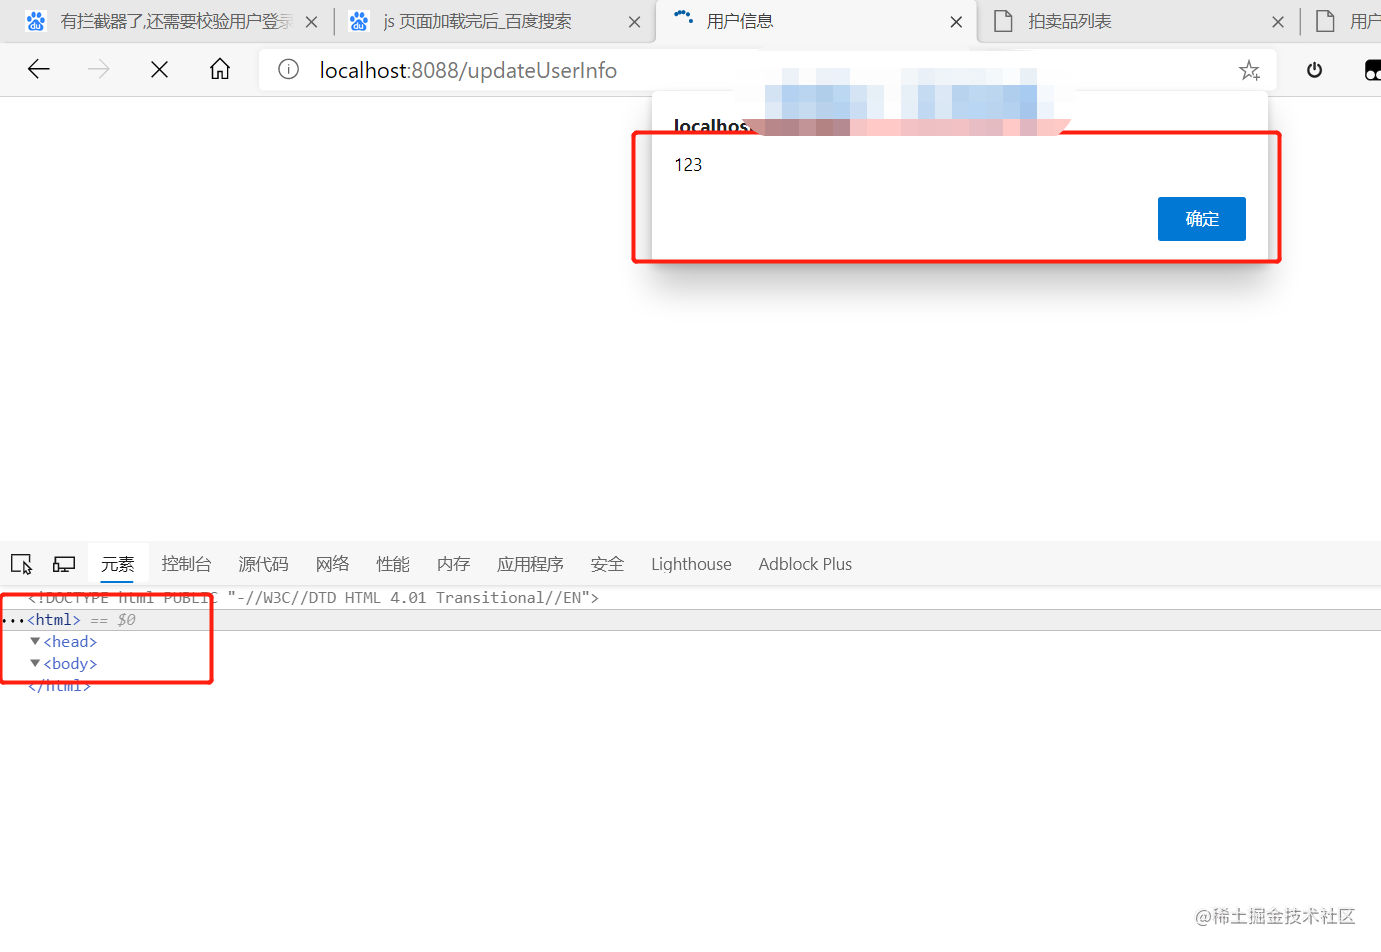The width and height of the screenshot is (1381, 952).
Task: Add bookmark using the star icon
Action: point(1249,70)
